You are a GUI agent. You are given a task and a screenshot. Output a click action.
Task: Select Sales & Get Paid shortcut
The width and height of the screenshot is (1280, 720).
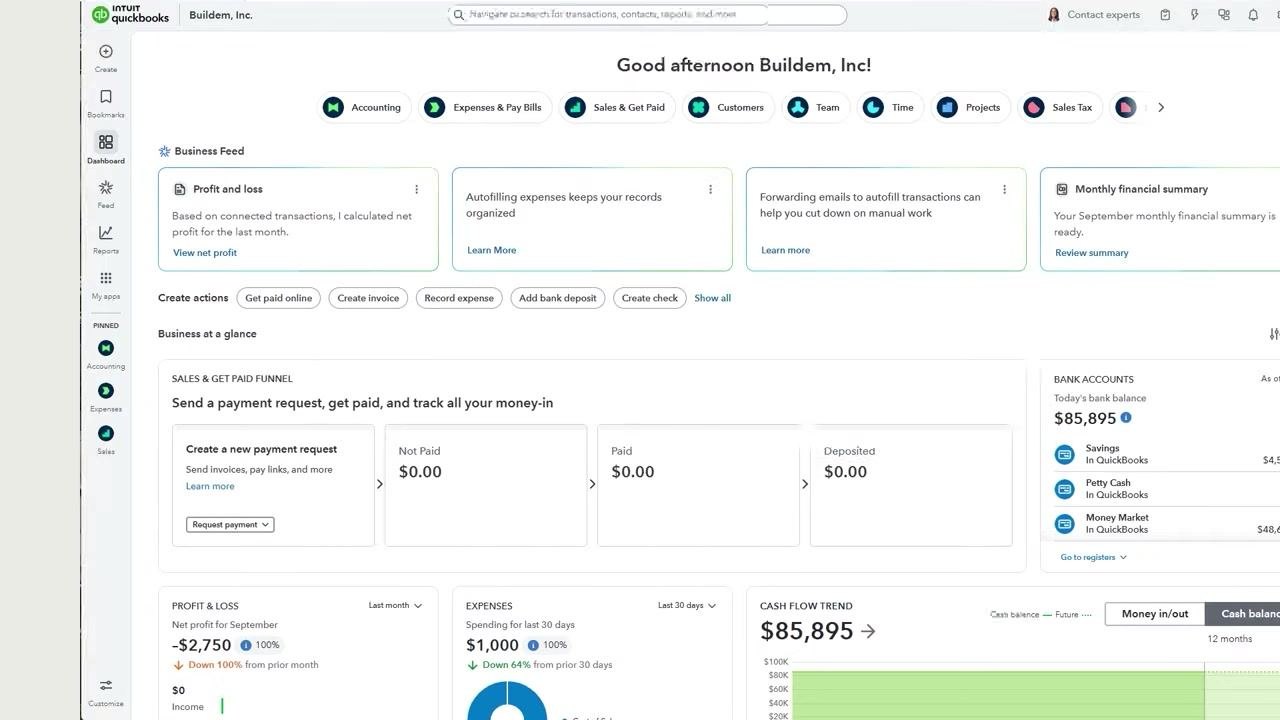(x=618, y=107)
